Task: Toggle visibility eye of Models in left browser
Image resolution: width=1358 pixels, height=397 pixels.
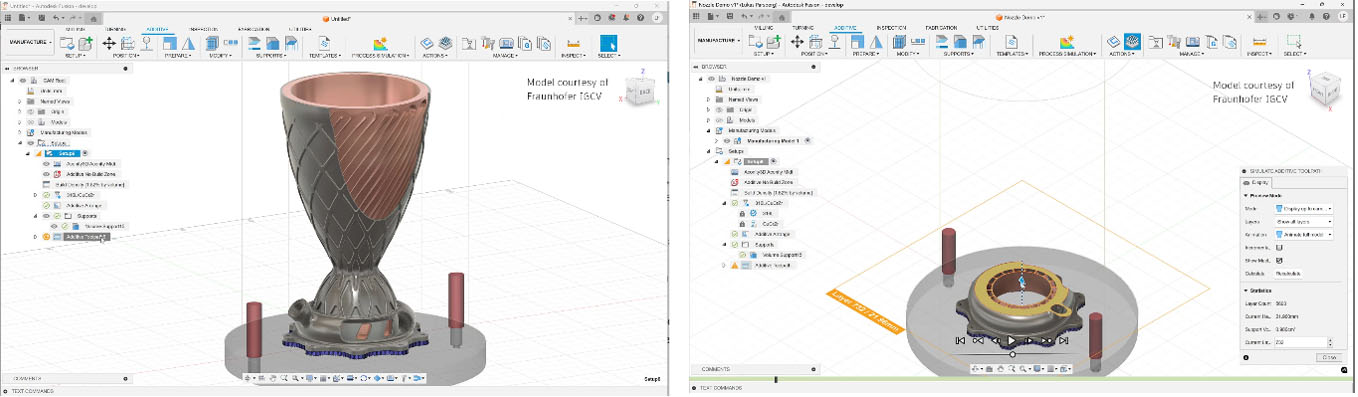Action: [x=31, y=122]
